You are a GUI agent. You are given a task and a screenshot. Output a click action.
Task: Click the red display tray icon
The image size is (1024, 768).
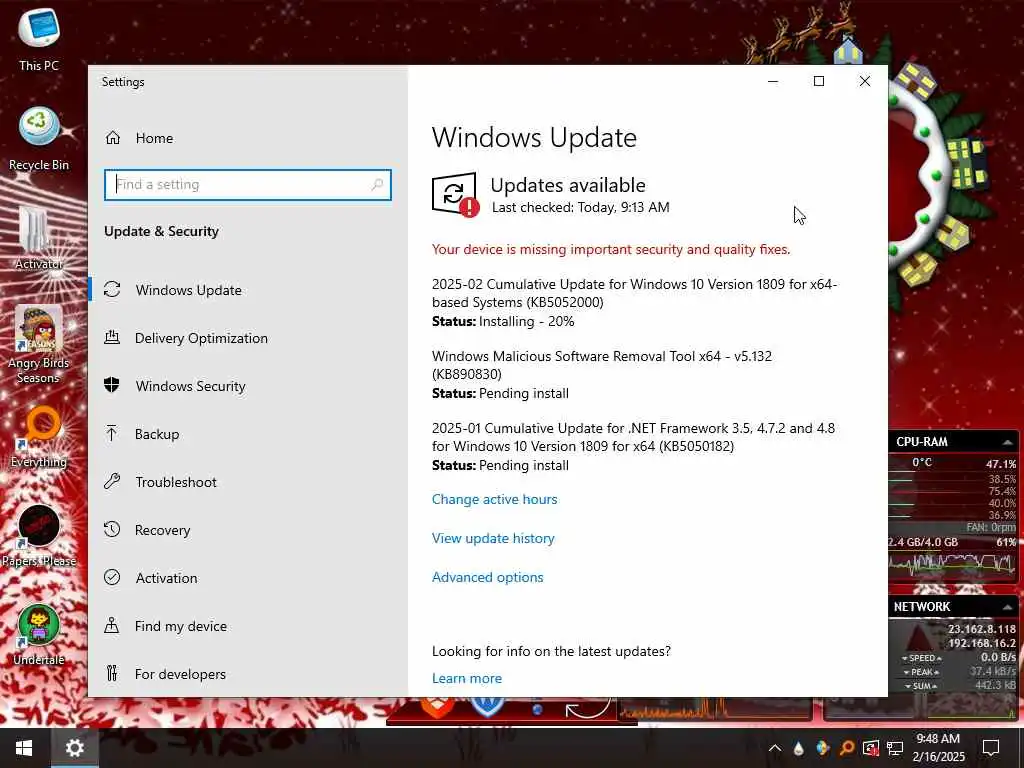pos(871,748)
